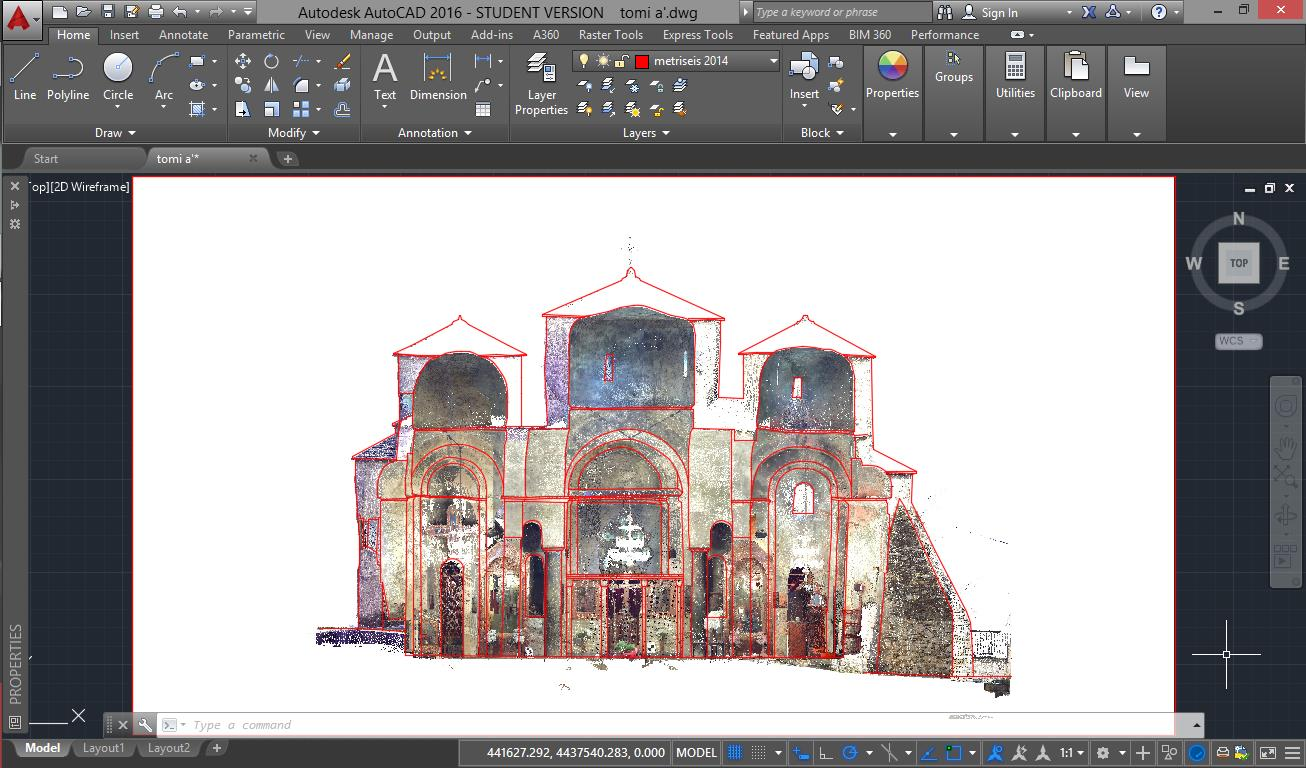The width and height of the screenshot is (1306, 768).
Task: Activate the Mirror tool
Action: 271,85
